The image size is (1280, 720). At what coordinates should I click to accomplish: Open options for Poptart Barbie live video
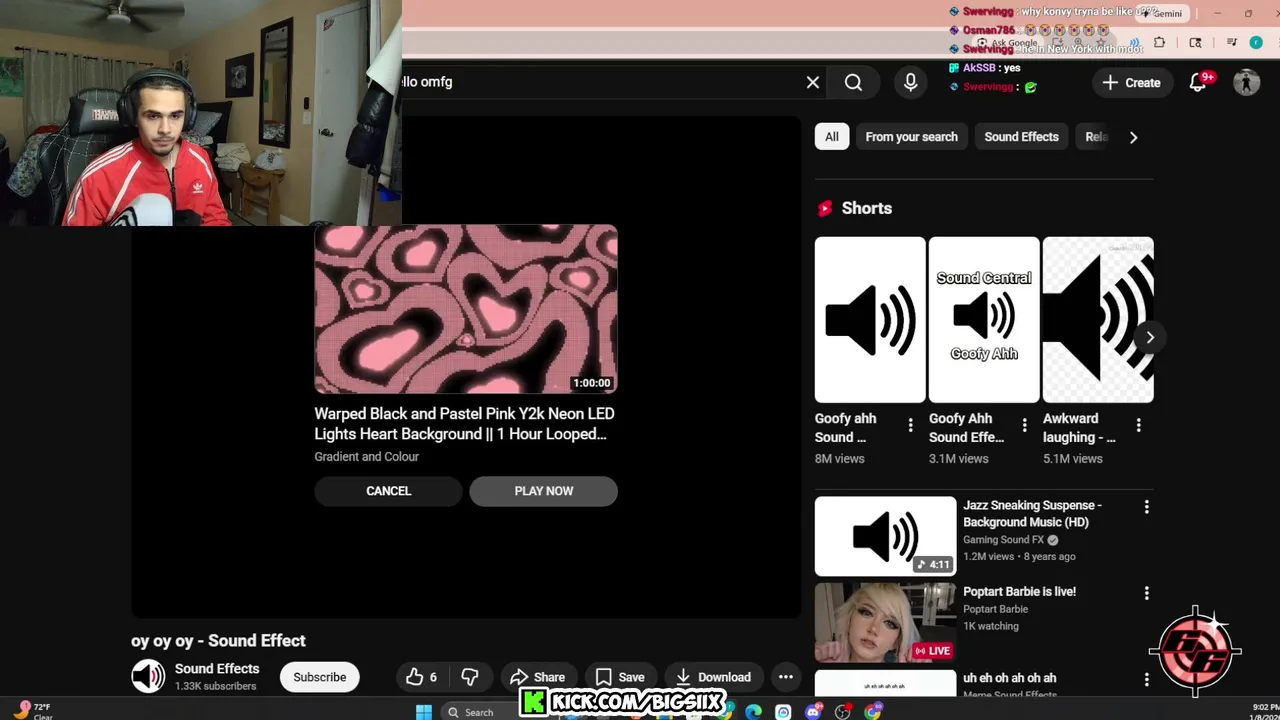[x=1147, y=593]
